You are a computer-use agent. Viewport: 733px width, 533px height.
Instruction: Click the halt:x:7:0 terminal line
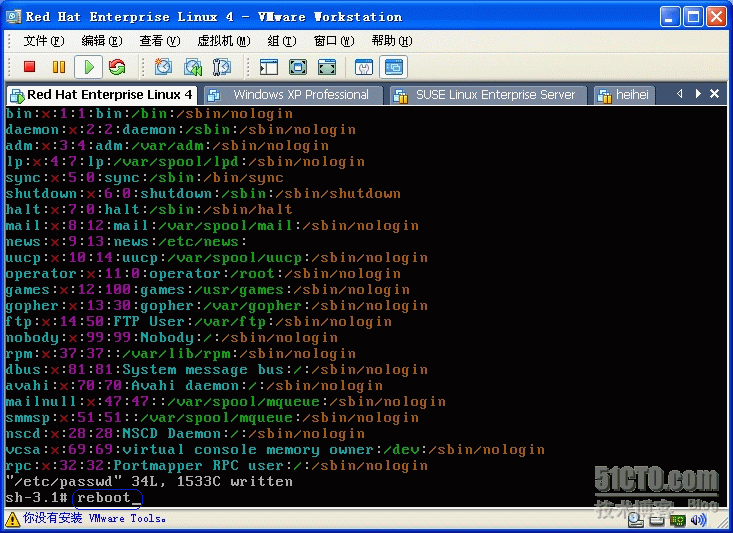click(x=149, y=209)
